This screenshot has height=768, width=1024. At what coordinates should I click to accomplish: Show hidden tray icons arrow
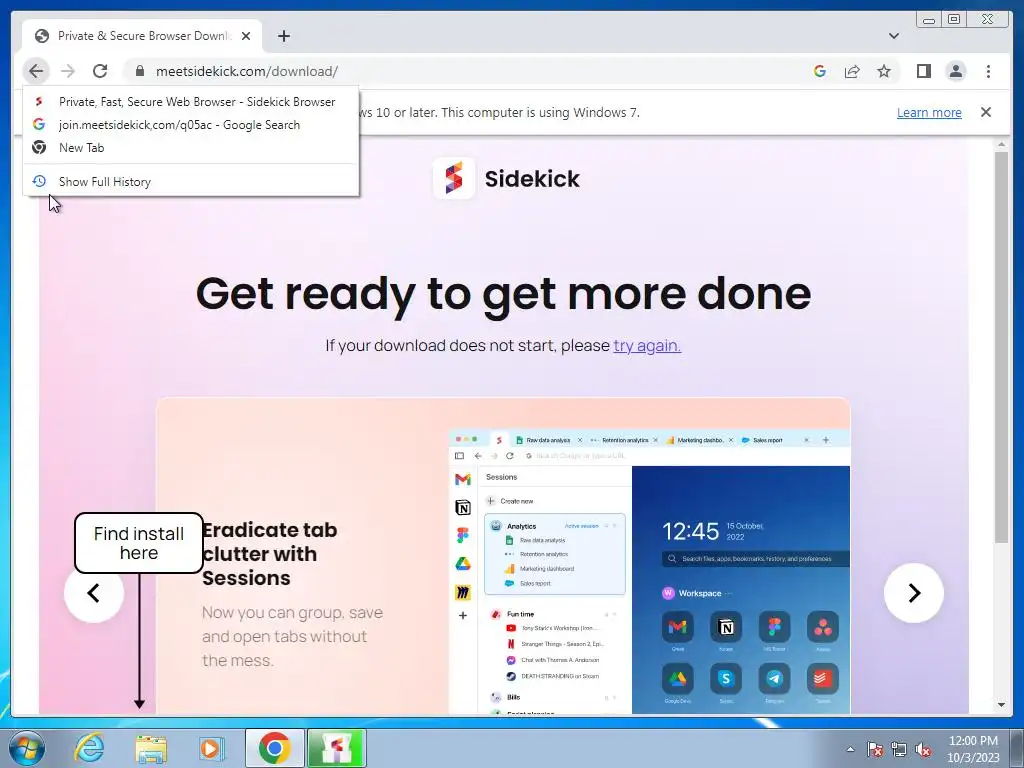(x=850, y=749)
